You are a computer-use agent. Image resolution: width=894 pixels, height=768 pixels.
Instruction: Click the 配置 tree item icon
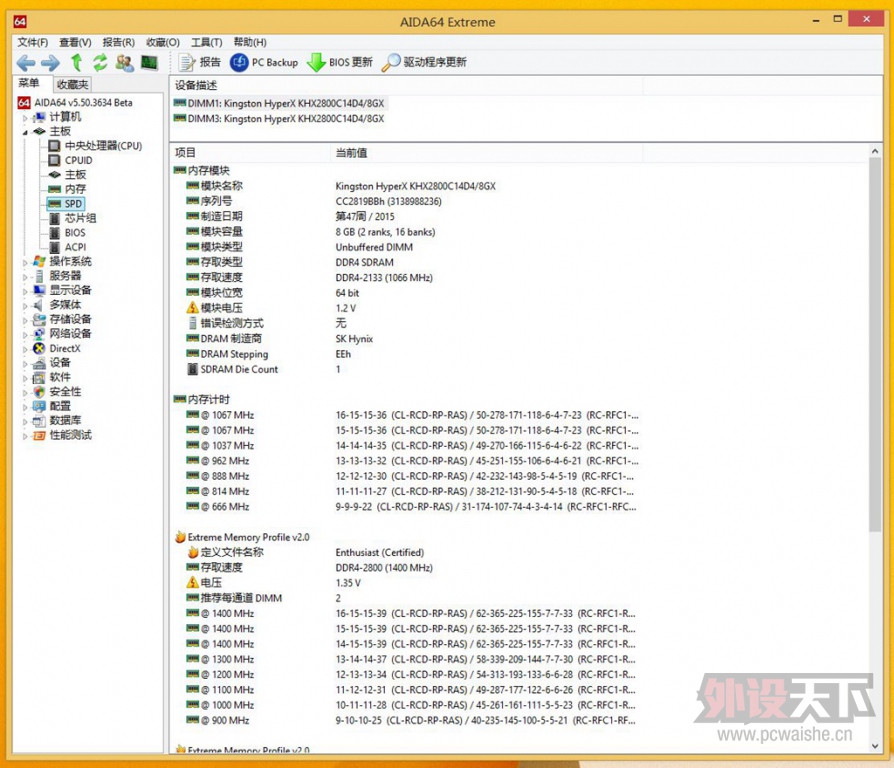[39, 406]
